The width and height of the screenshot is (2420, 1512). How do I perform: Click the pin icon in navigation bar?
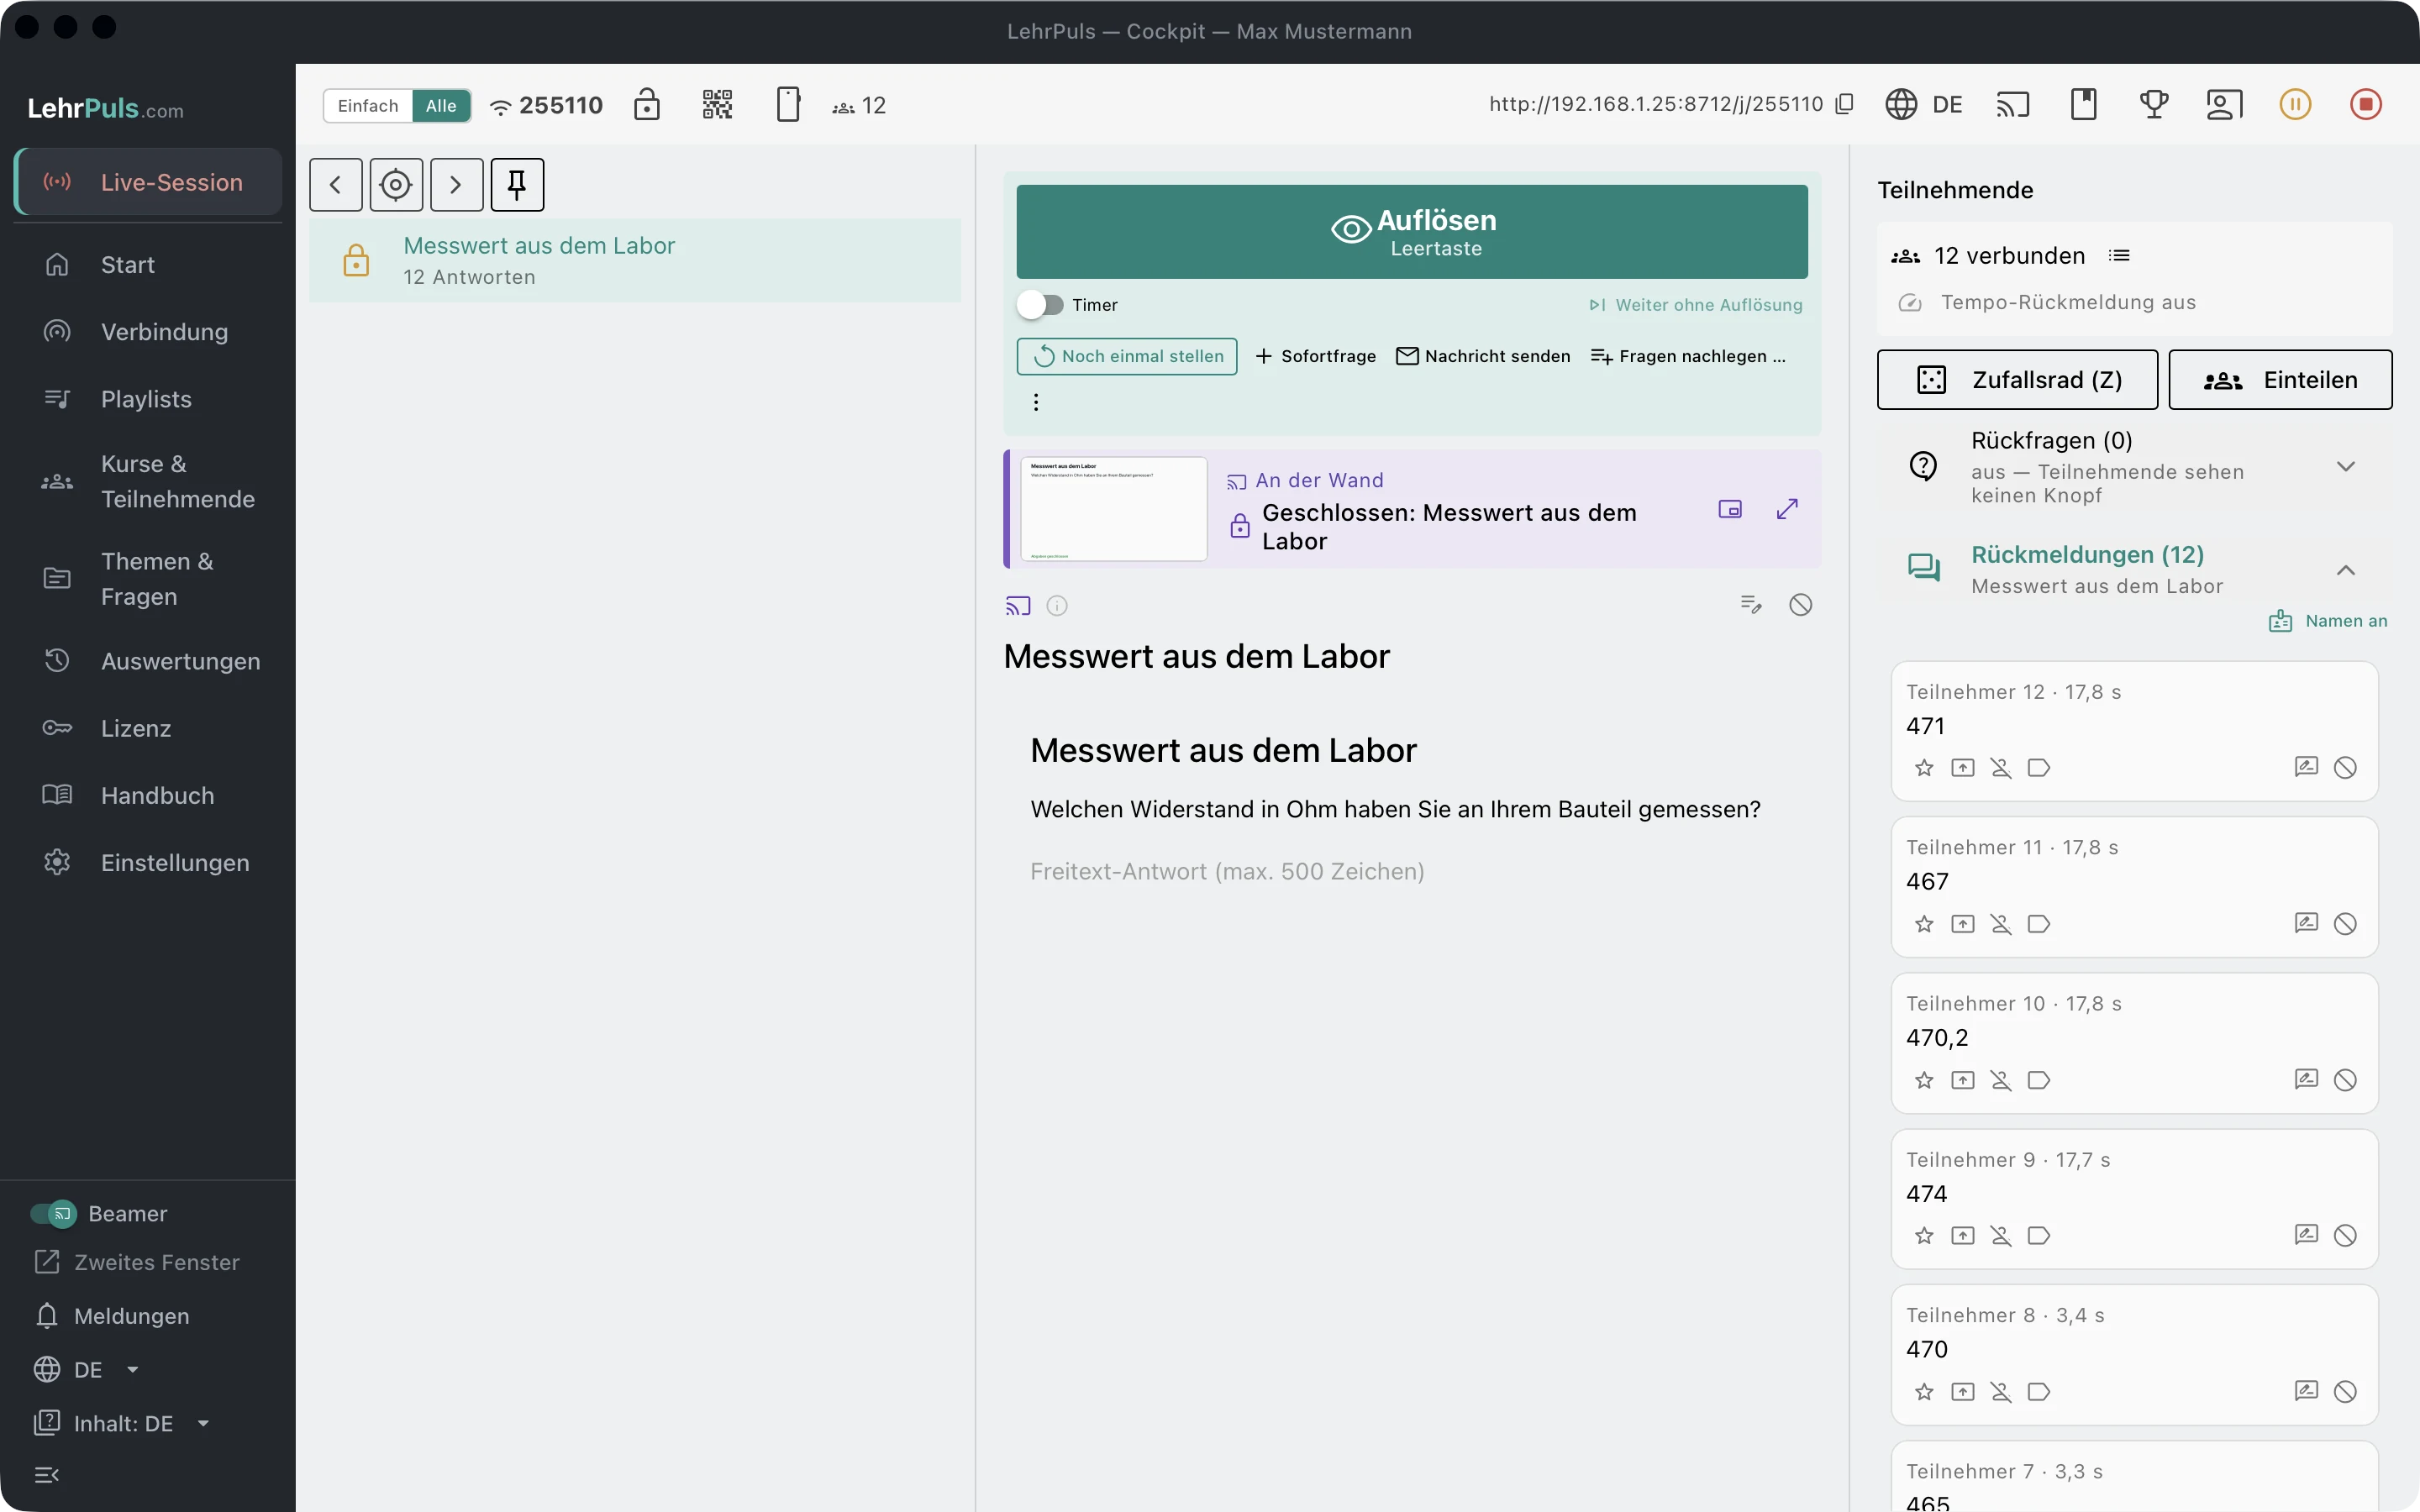517,184
